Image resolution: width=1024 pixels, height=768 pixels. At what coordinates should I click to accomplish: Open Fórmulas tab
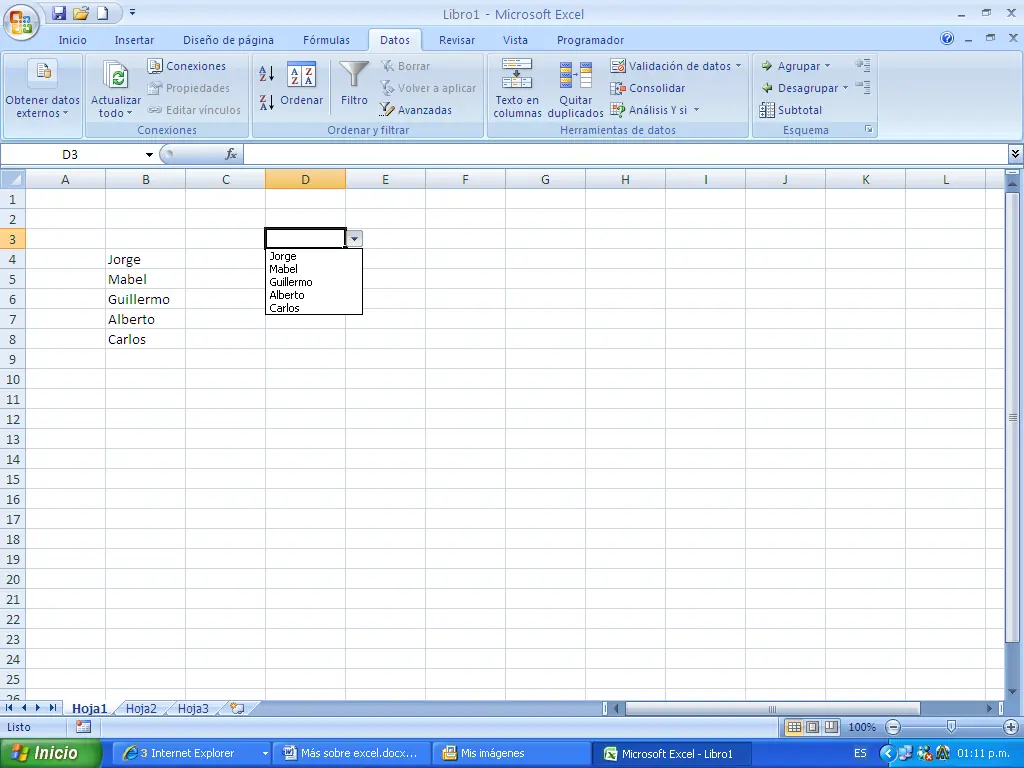[x=327, y=40]
